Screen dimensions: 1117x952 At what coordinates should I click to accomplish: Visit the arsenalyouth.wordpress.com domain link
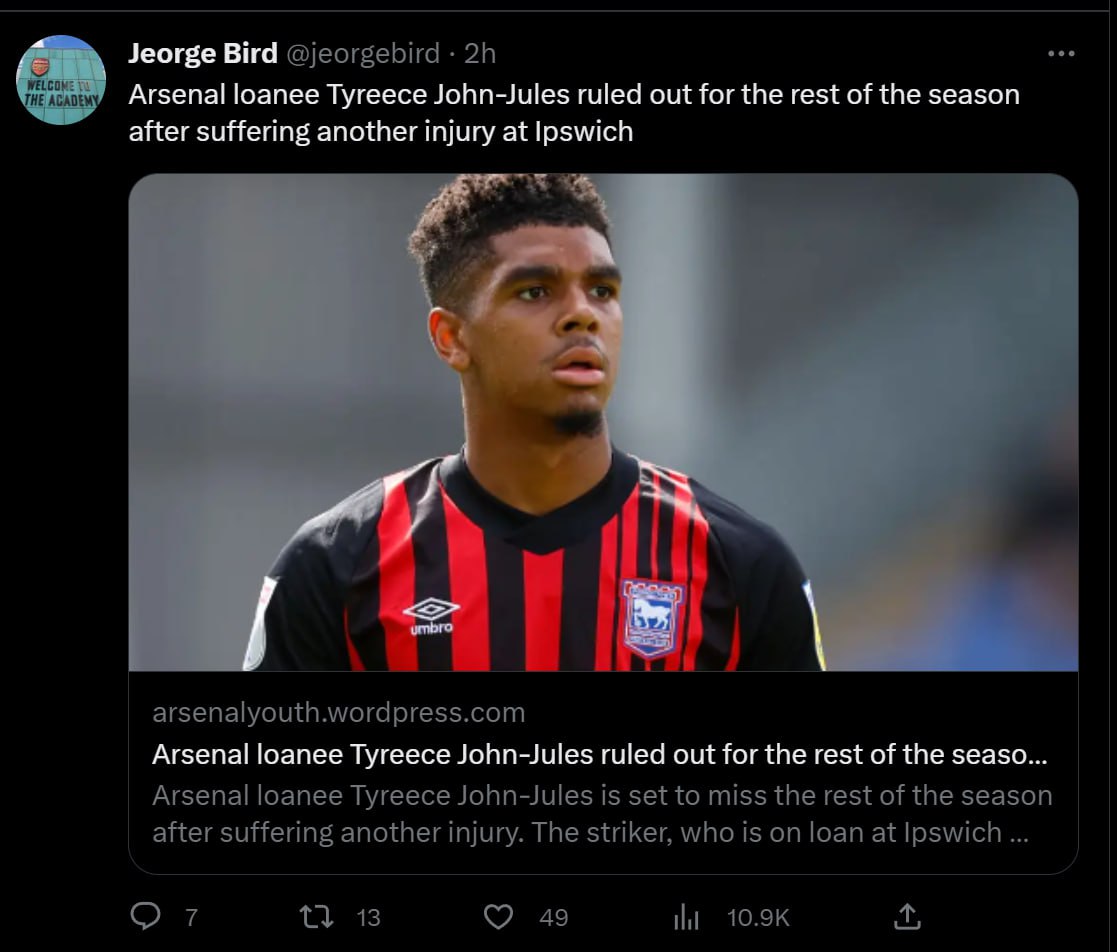(338, 713)
